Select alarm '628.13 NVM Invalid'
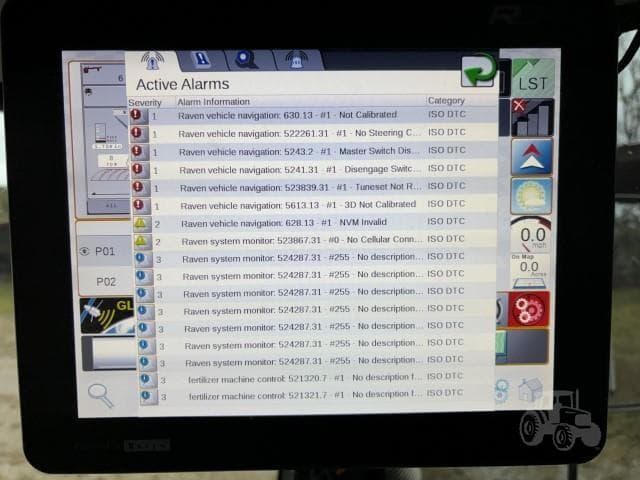The width and height of the screenshot is (640, 480). 315,223
